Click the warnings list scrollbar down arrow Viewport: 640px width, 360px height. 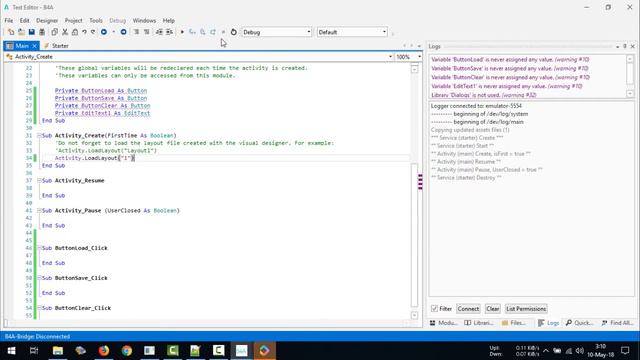point(630,94)
